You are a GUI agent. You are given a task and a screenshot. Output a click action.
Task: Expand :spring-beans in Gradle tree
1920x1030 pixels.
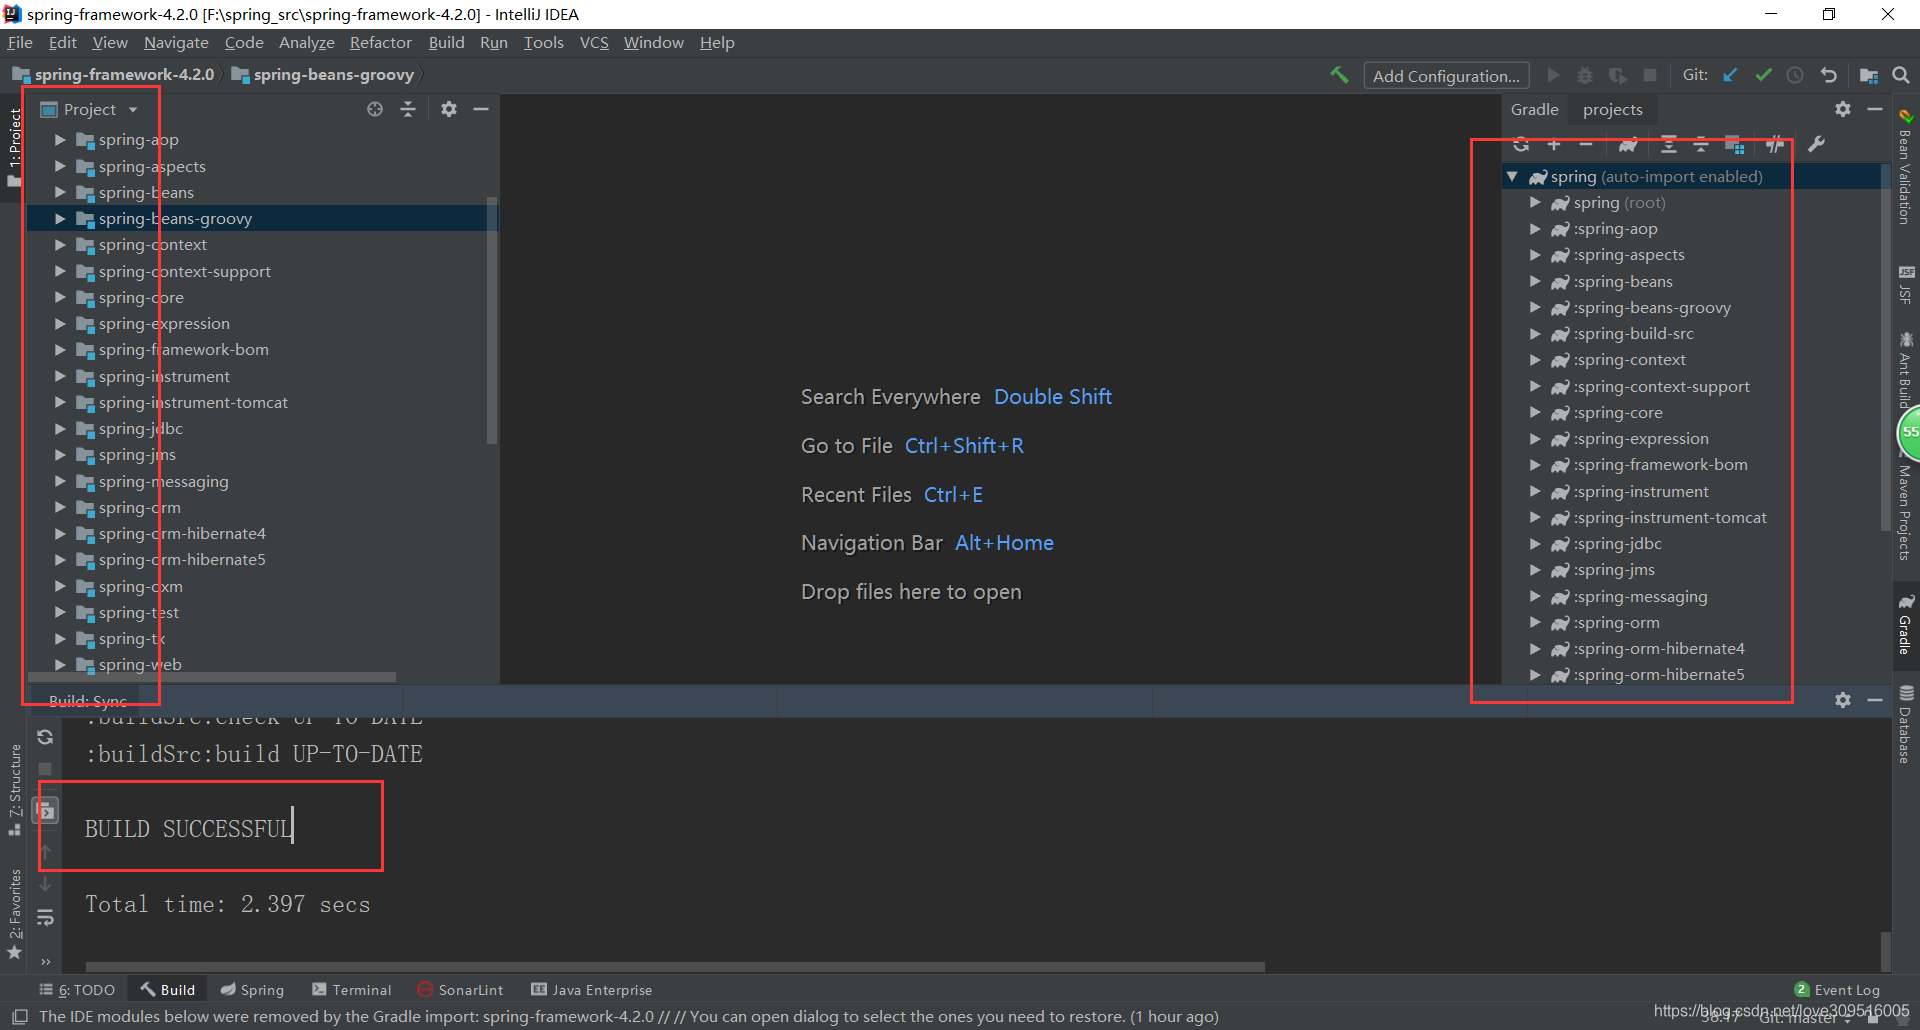coord(1535,281)
